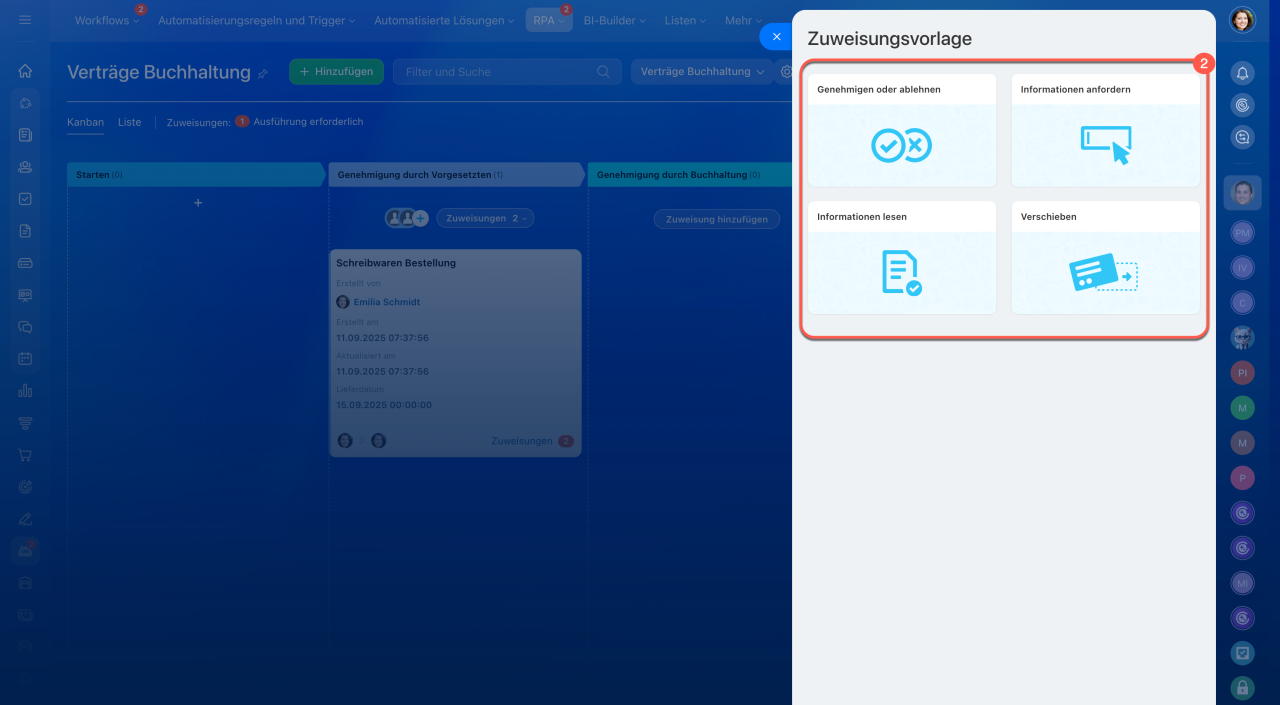1280x705 pixels.
Task: Click the plus icon in Starten column
Action: [198, 203]
